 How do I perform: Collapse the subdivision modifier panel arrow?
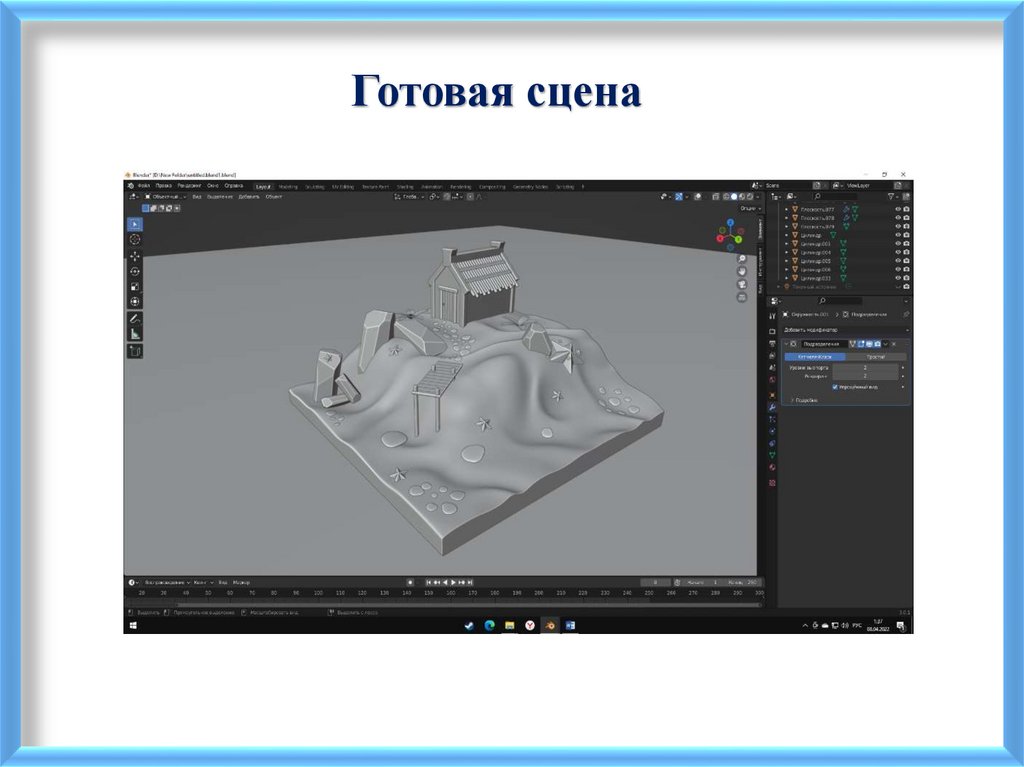[x=787, y=344]
